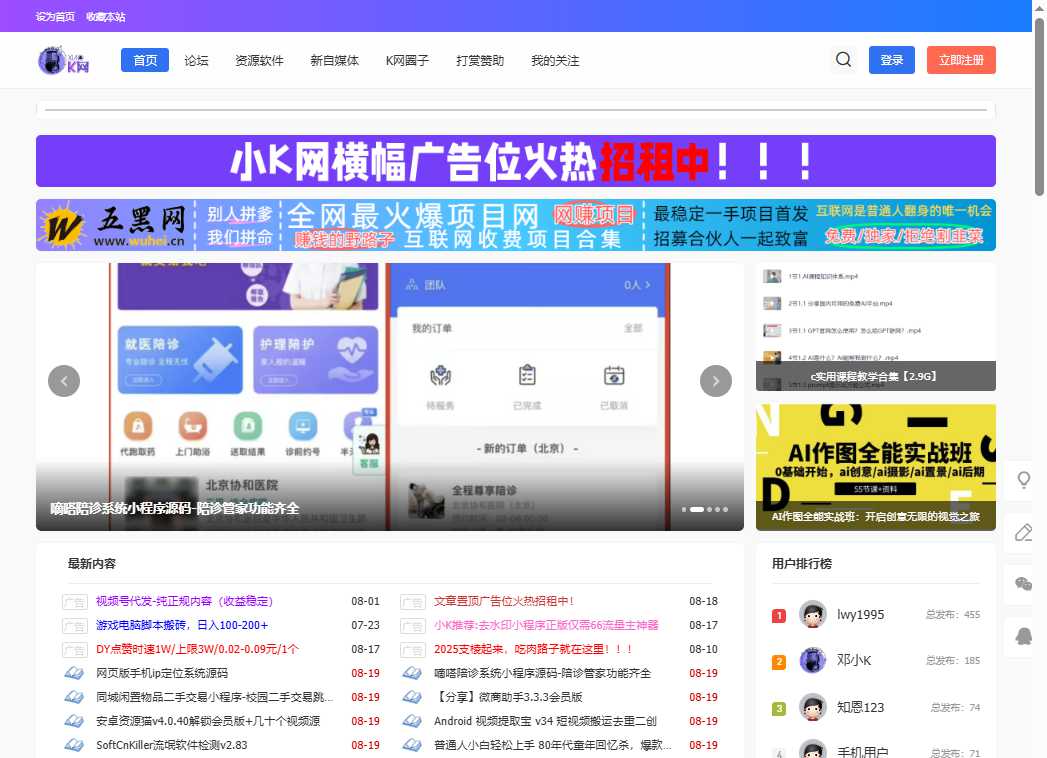Viewport: 1047px width, 758px height.
Task: Click the site logo 小K网
Action: [x=61, y=59]
